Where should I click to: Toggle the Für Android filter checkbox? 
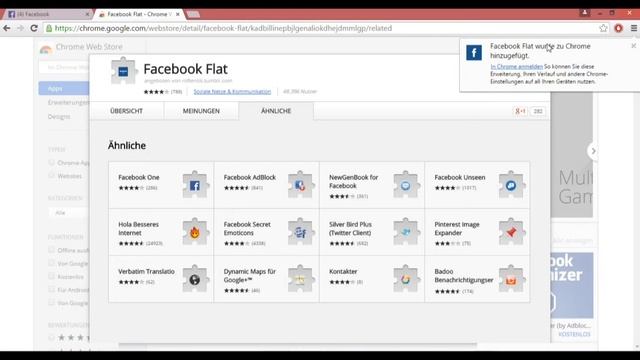coord(51,289)
